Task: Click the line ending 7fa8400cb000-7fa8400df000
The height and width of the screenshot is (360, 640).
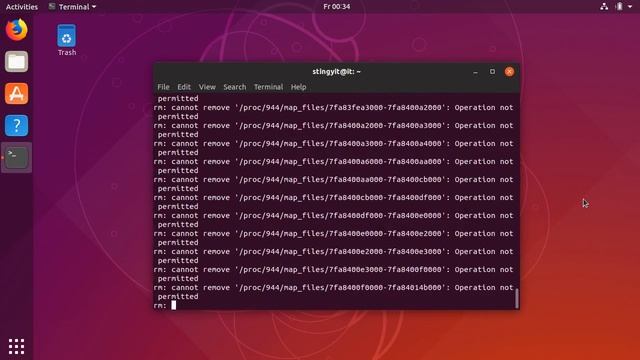Action: pos(333,198)
